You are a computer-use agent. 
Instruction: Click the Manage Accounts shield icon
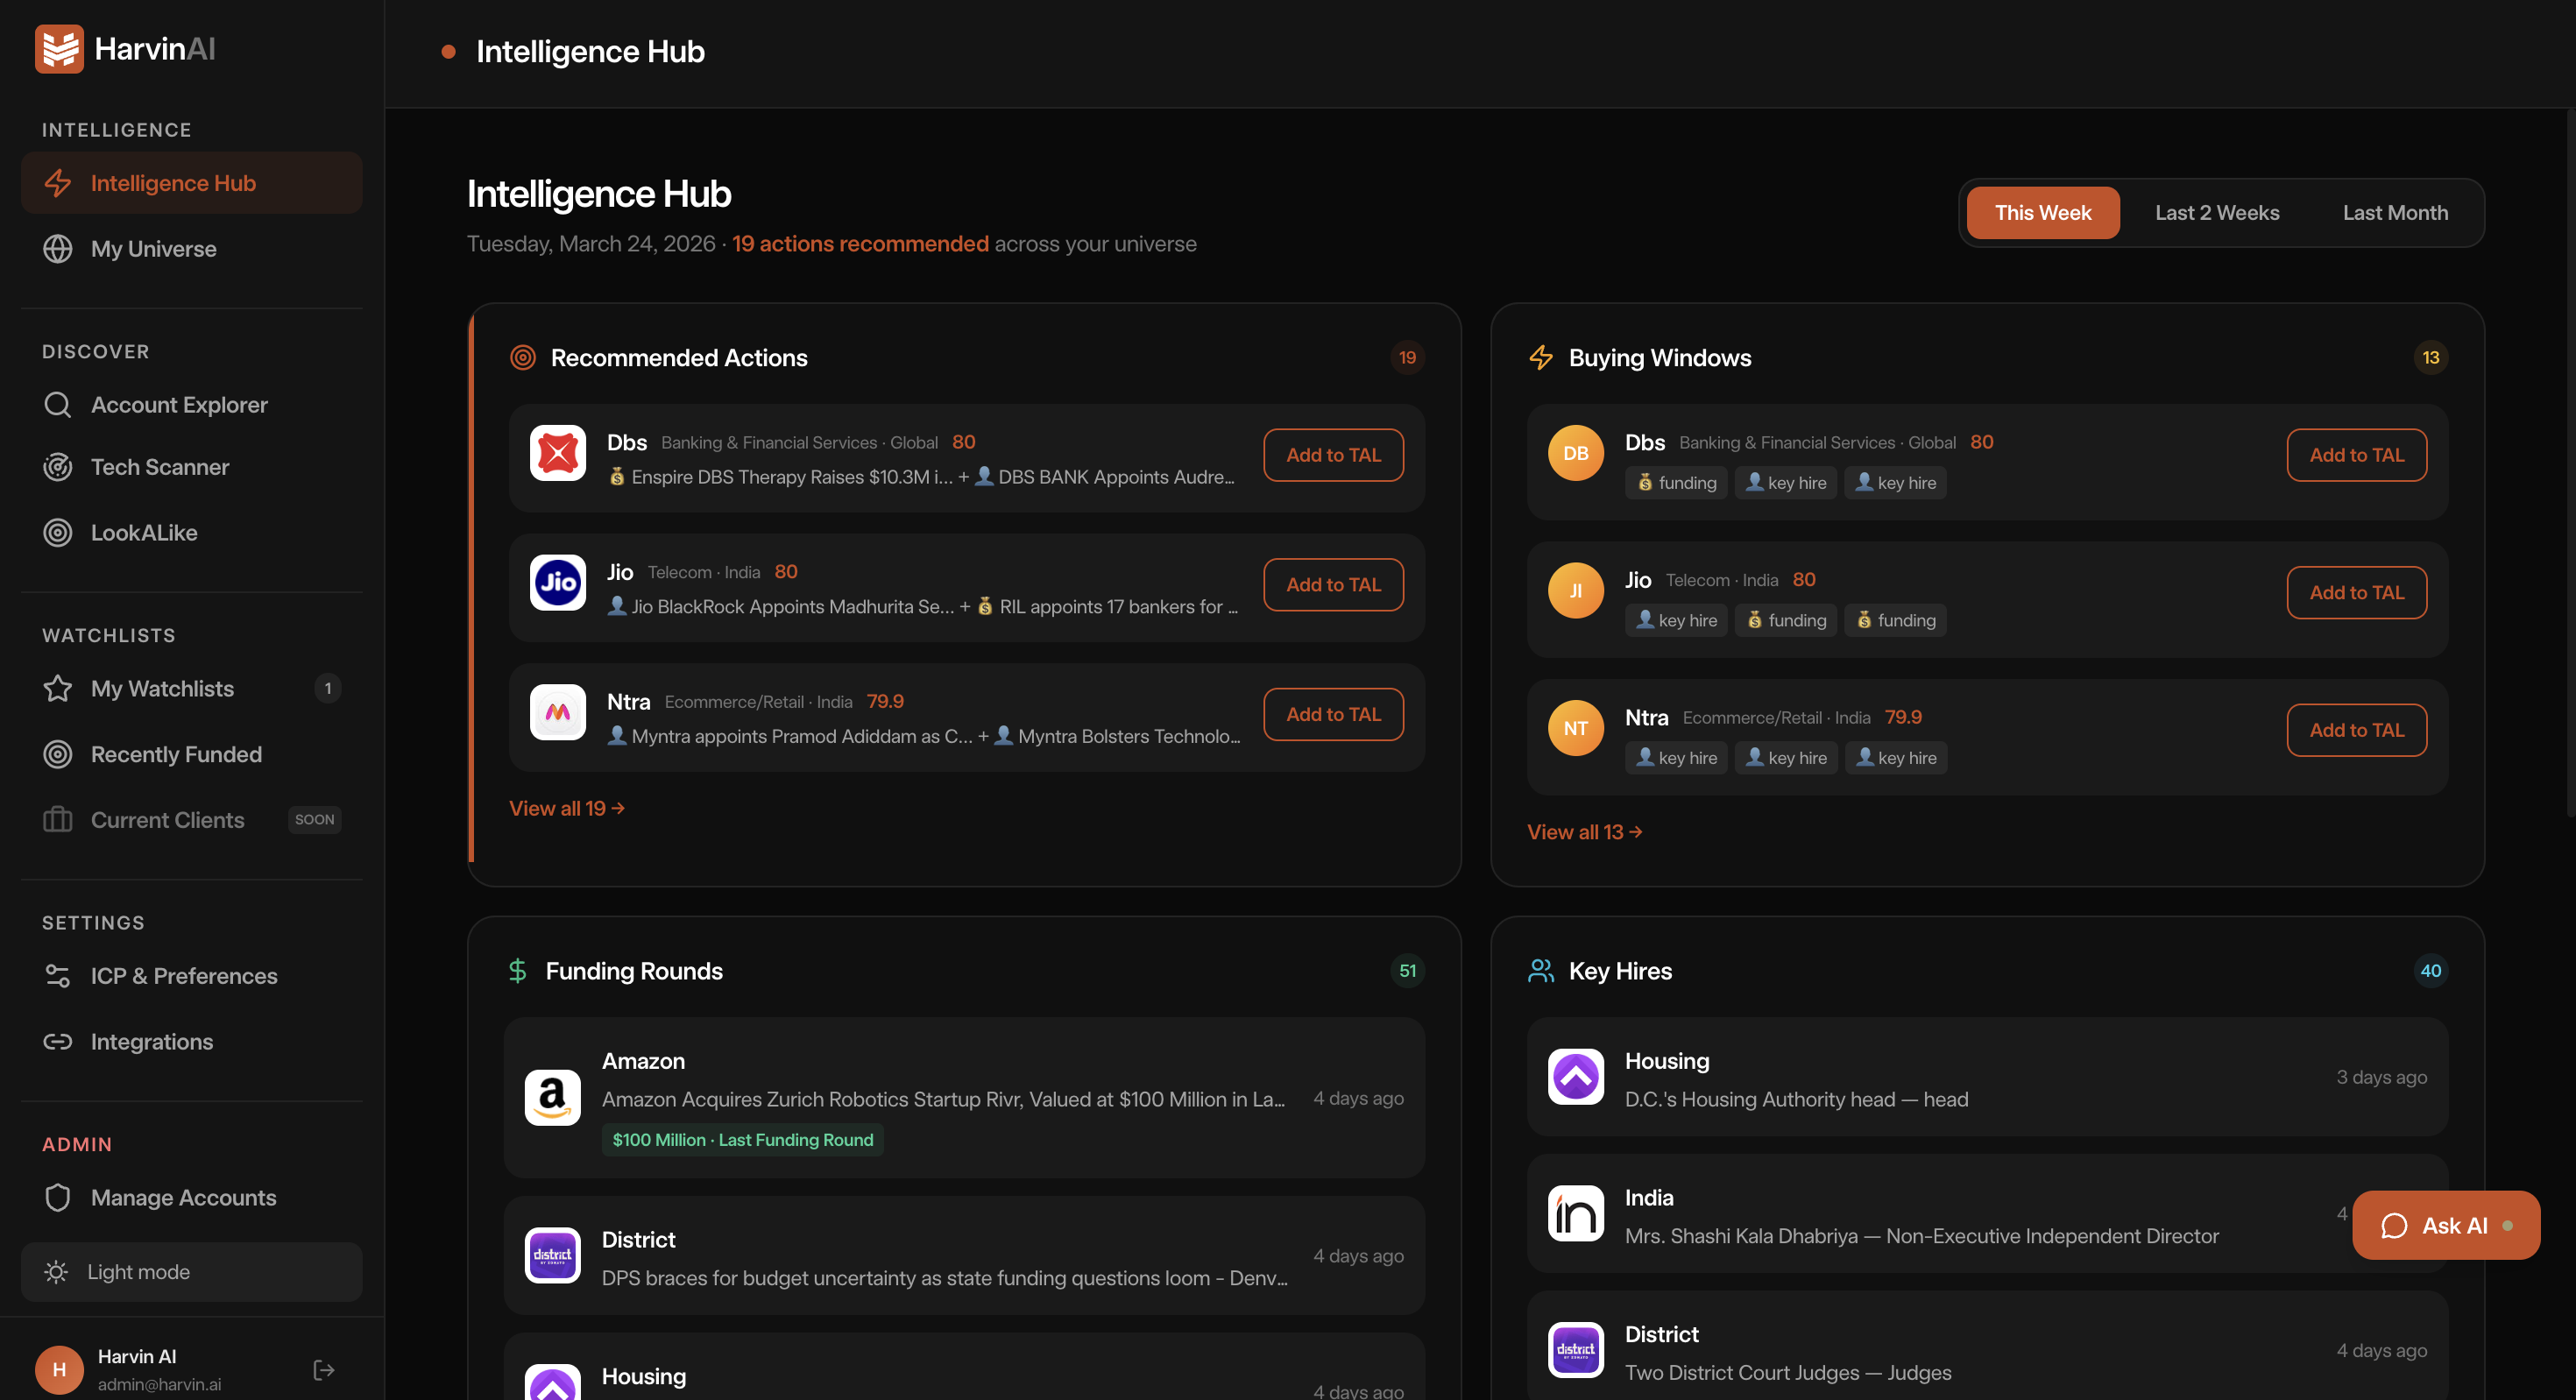[x=58, y=1198]
